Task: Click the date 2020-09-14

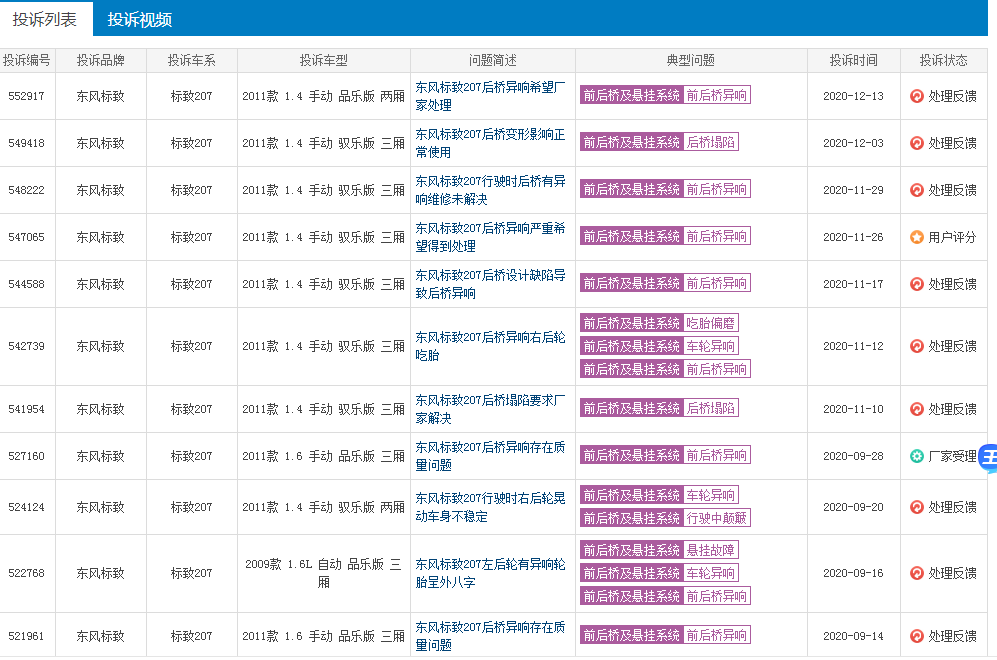Action: [x=853, y=636]
